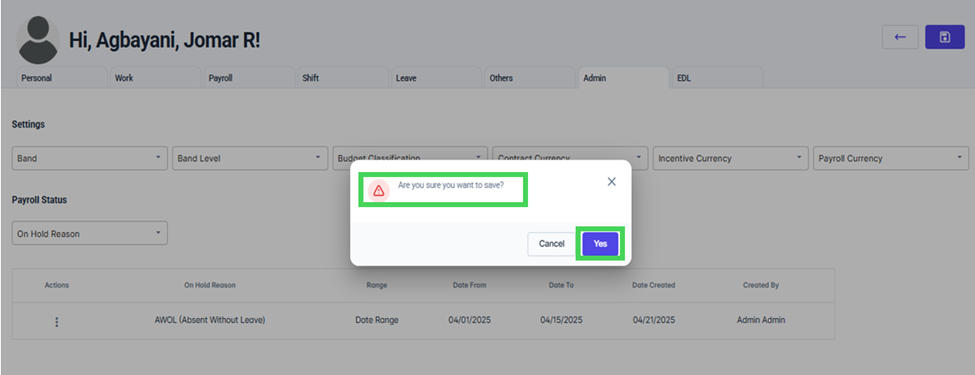Screen dimensions: 975x375
Task: Expand the Payroll Currency dropdown
Action: point(891,158)
